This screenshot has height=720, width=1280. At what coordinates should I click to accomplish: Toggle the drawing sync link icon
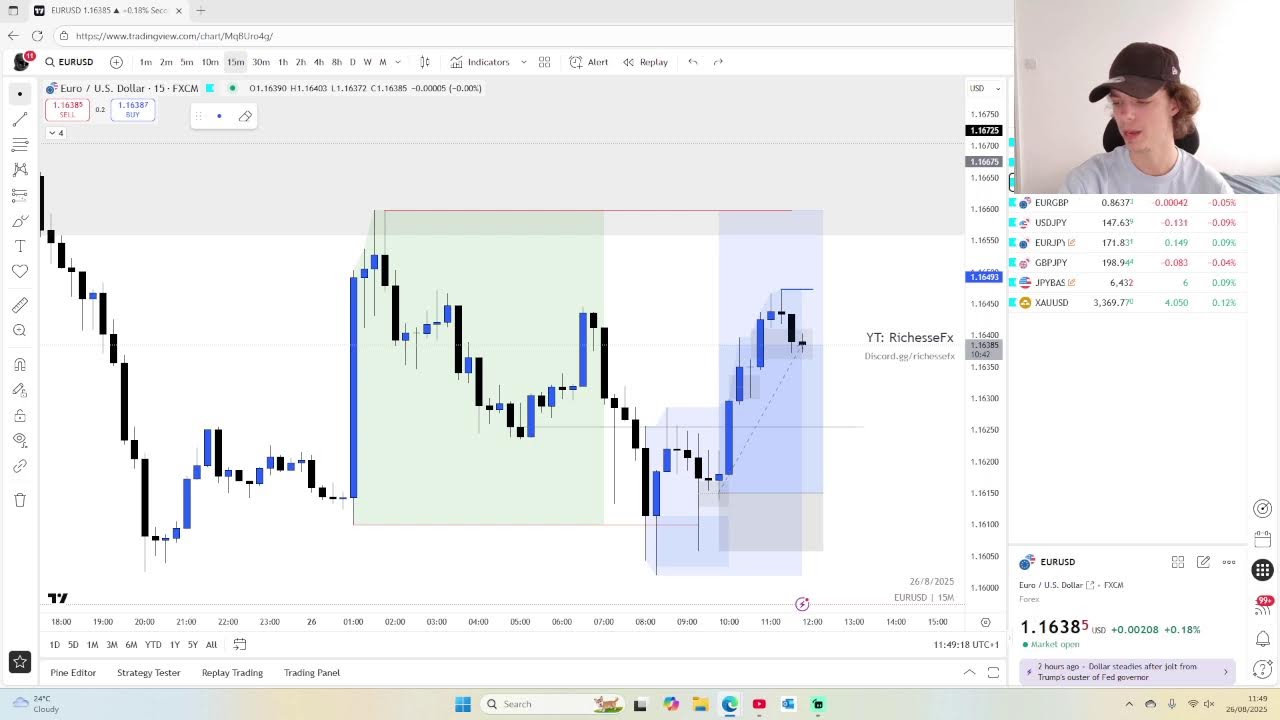[19, 466]
